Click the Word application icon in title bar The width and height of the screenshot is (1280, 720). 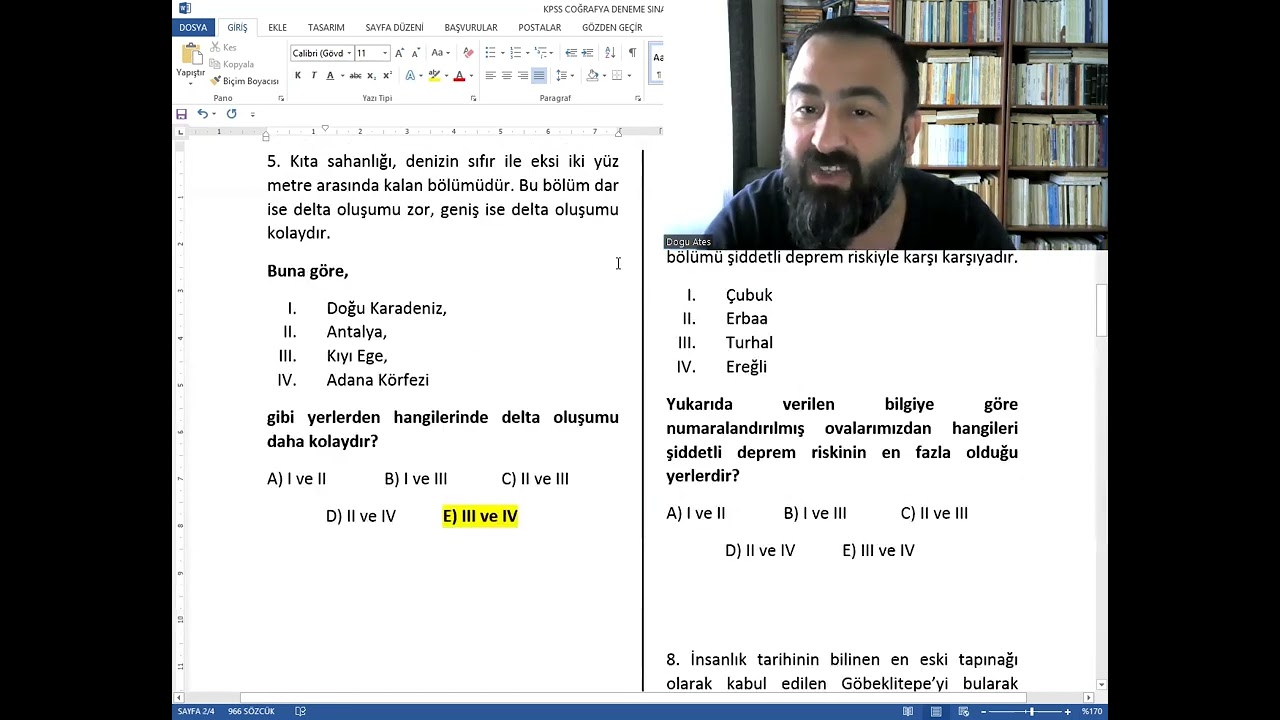[184, 8]
